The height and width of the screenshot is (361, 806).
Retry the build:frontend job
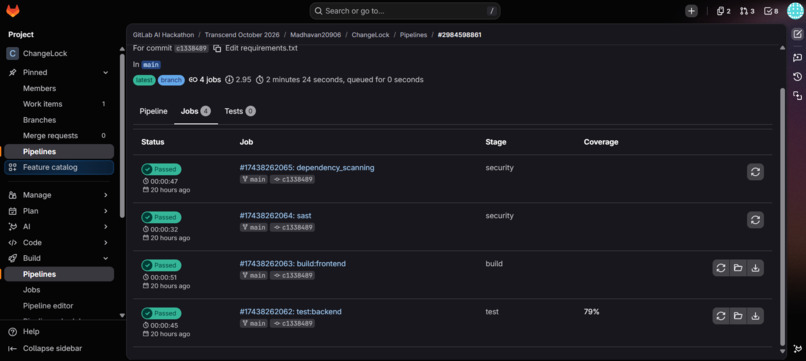coord(721,268)
